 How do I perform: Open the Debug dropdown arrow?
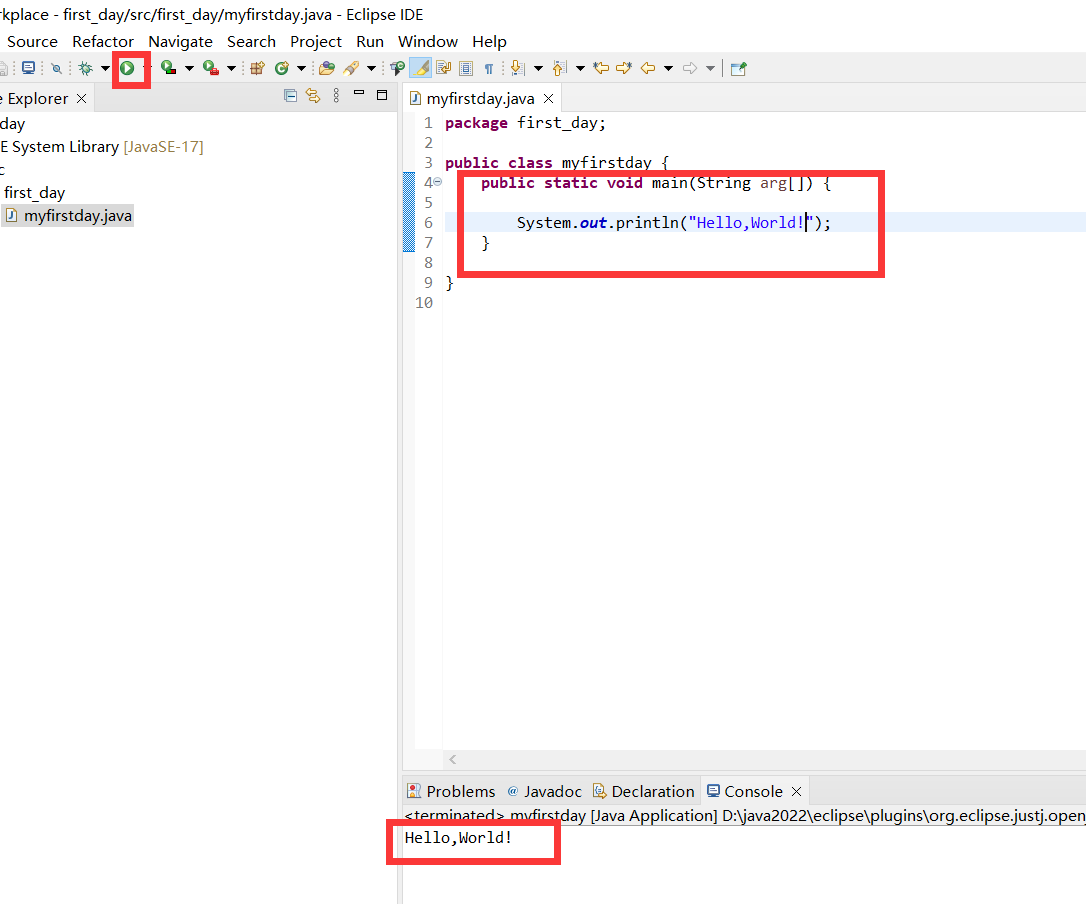pos(105,68)
